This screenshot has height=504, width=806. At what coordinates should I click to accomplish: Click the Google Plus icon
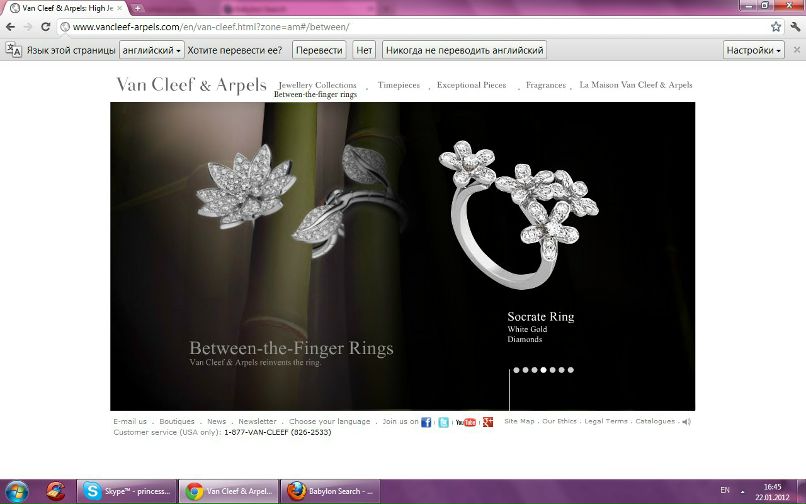[x=488, y=422]
